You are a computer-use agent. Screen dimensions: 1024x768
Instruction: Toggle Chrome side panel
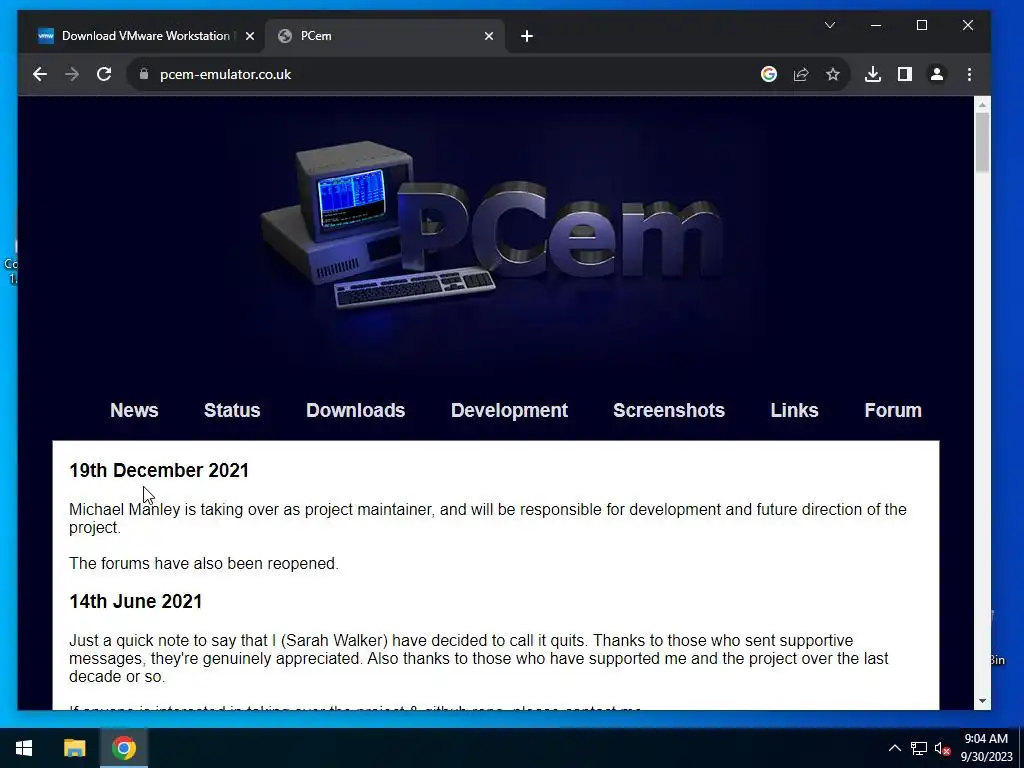(x=904, y=74)
